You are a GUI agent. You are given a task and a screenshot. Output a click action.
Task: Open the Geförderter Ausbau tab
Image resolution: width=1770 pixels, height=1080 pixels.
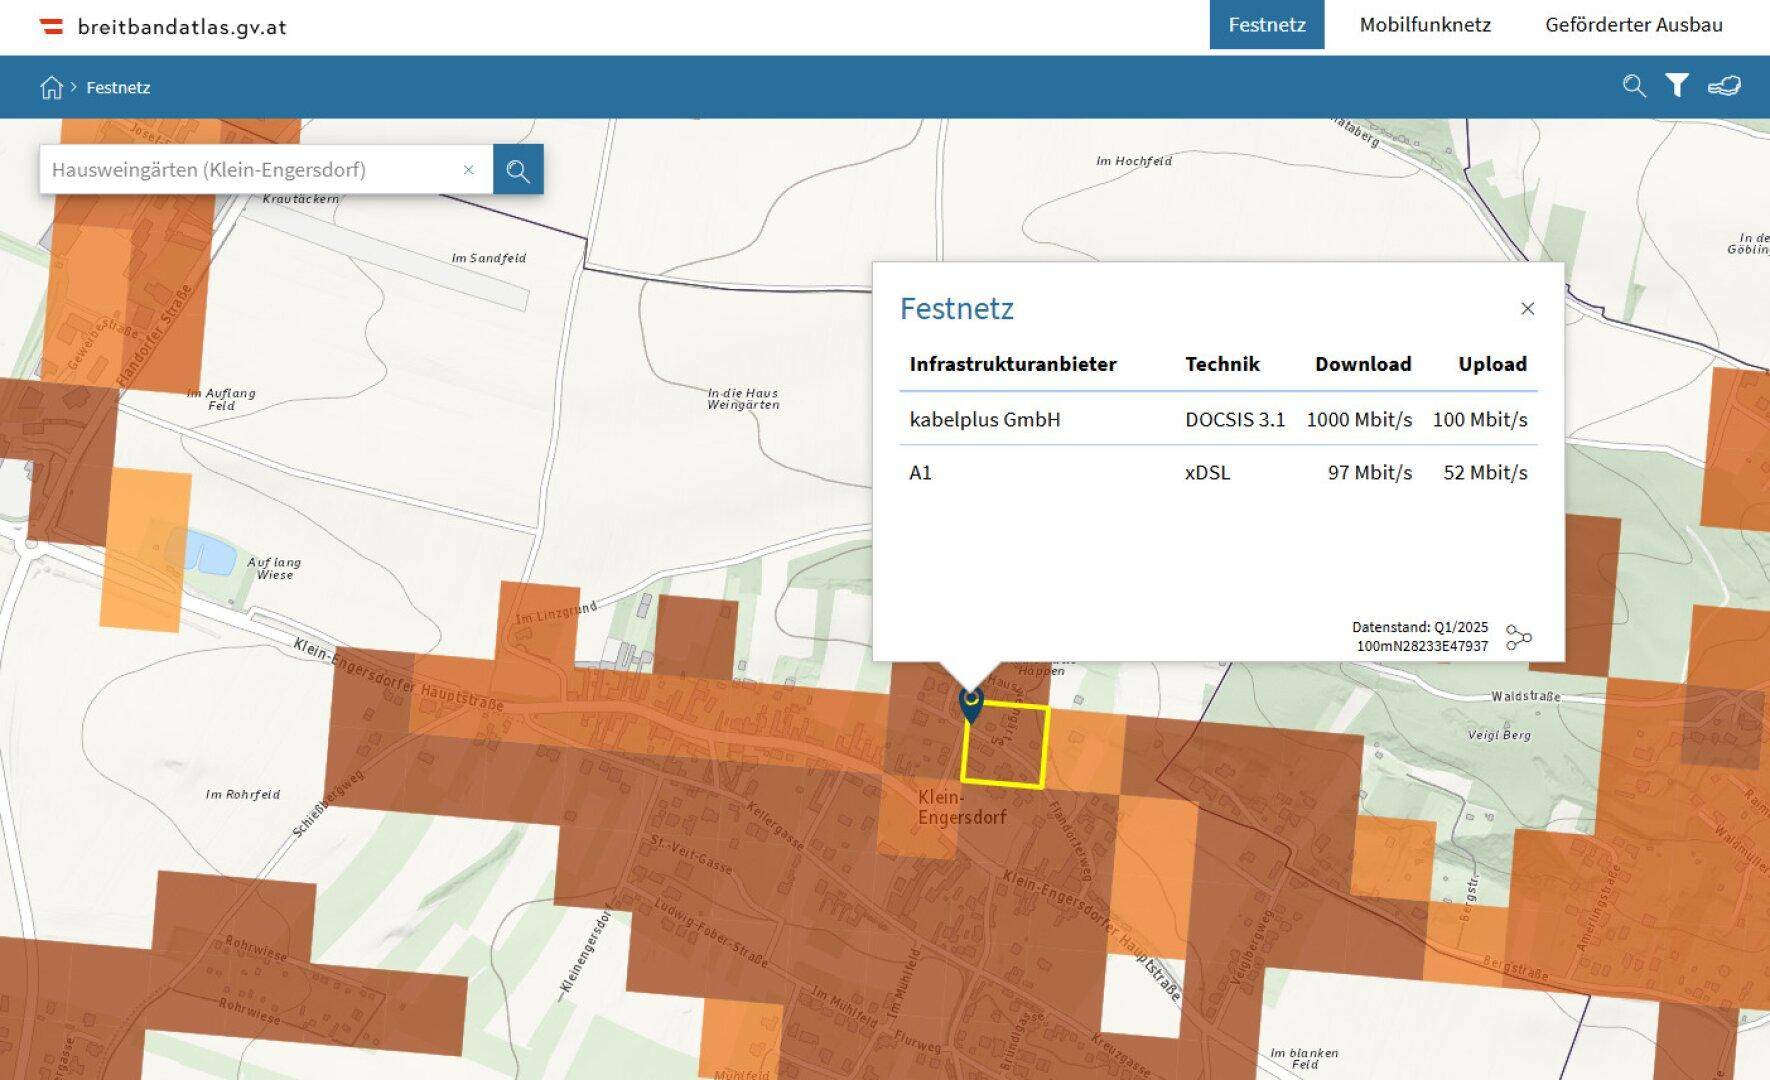(1633, 25)
